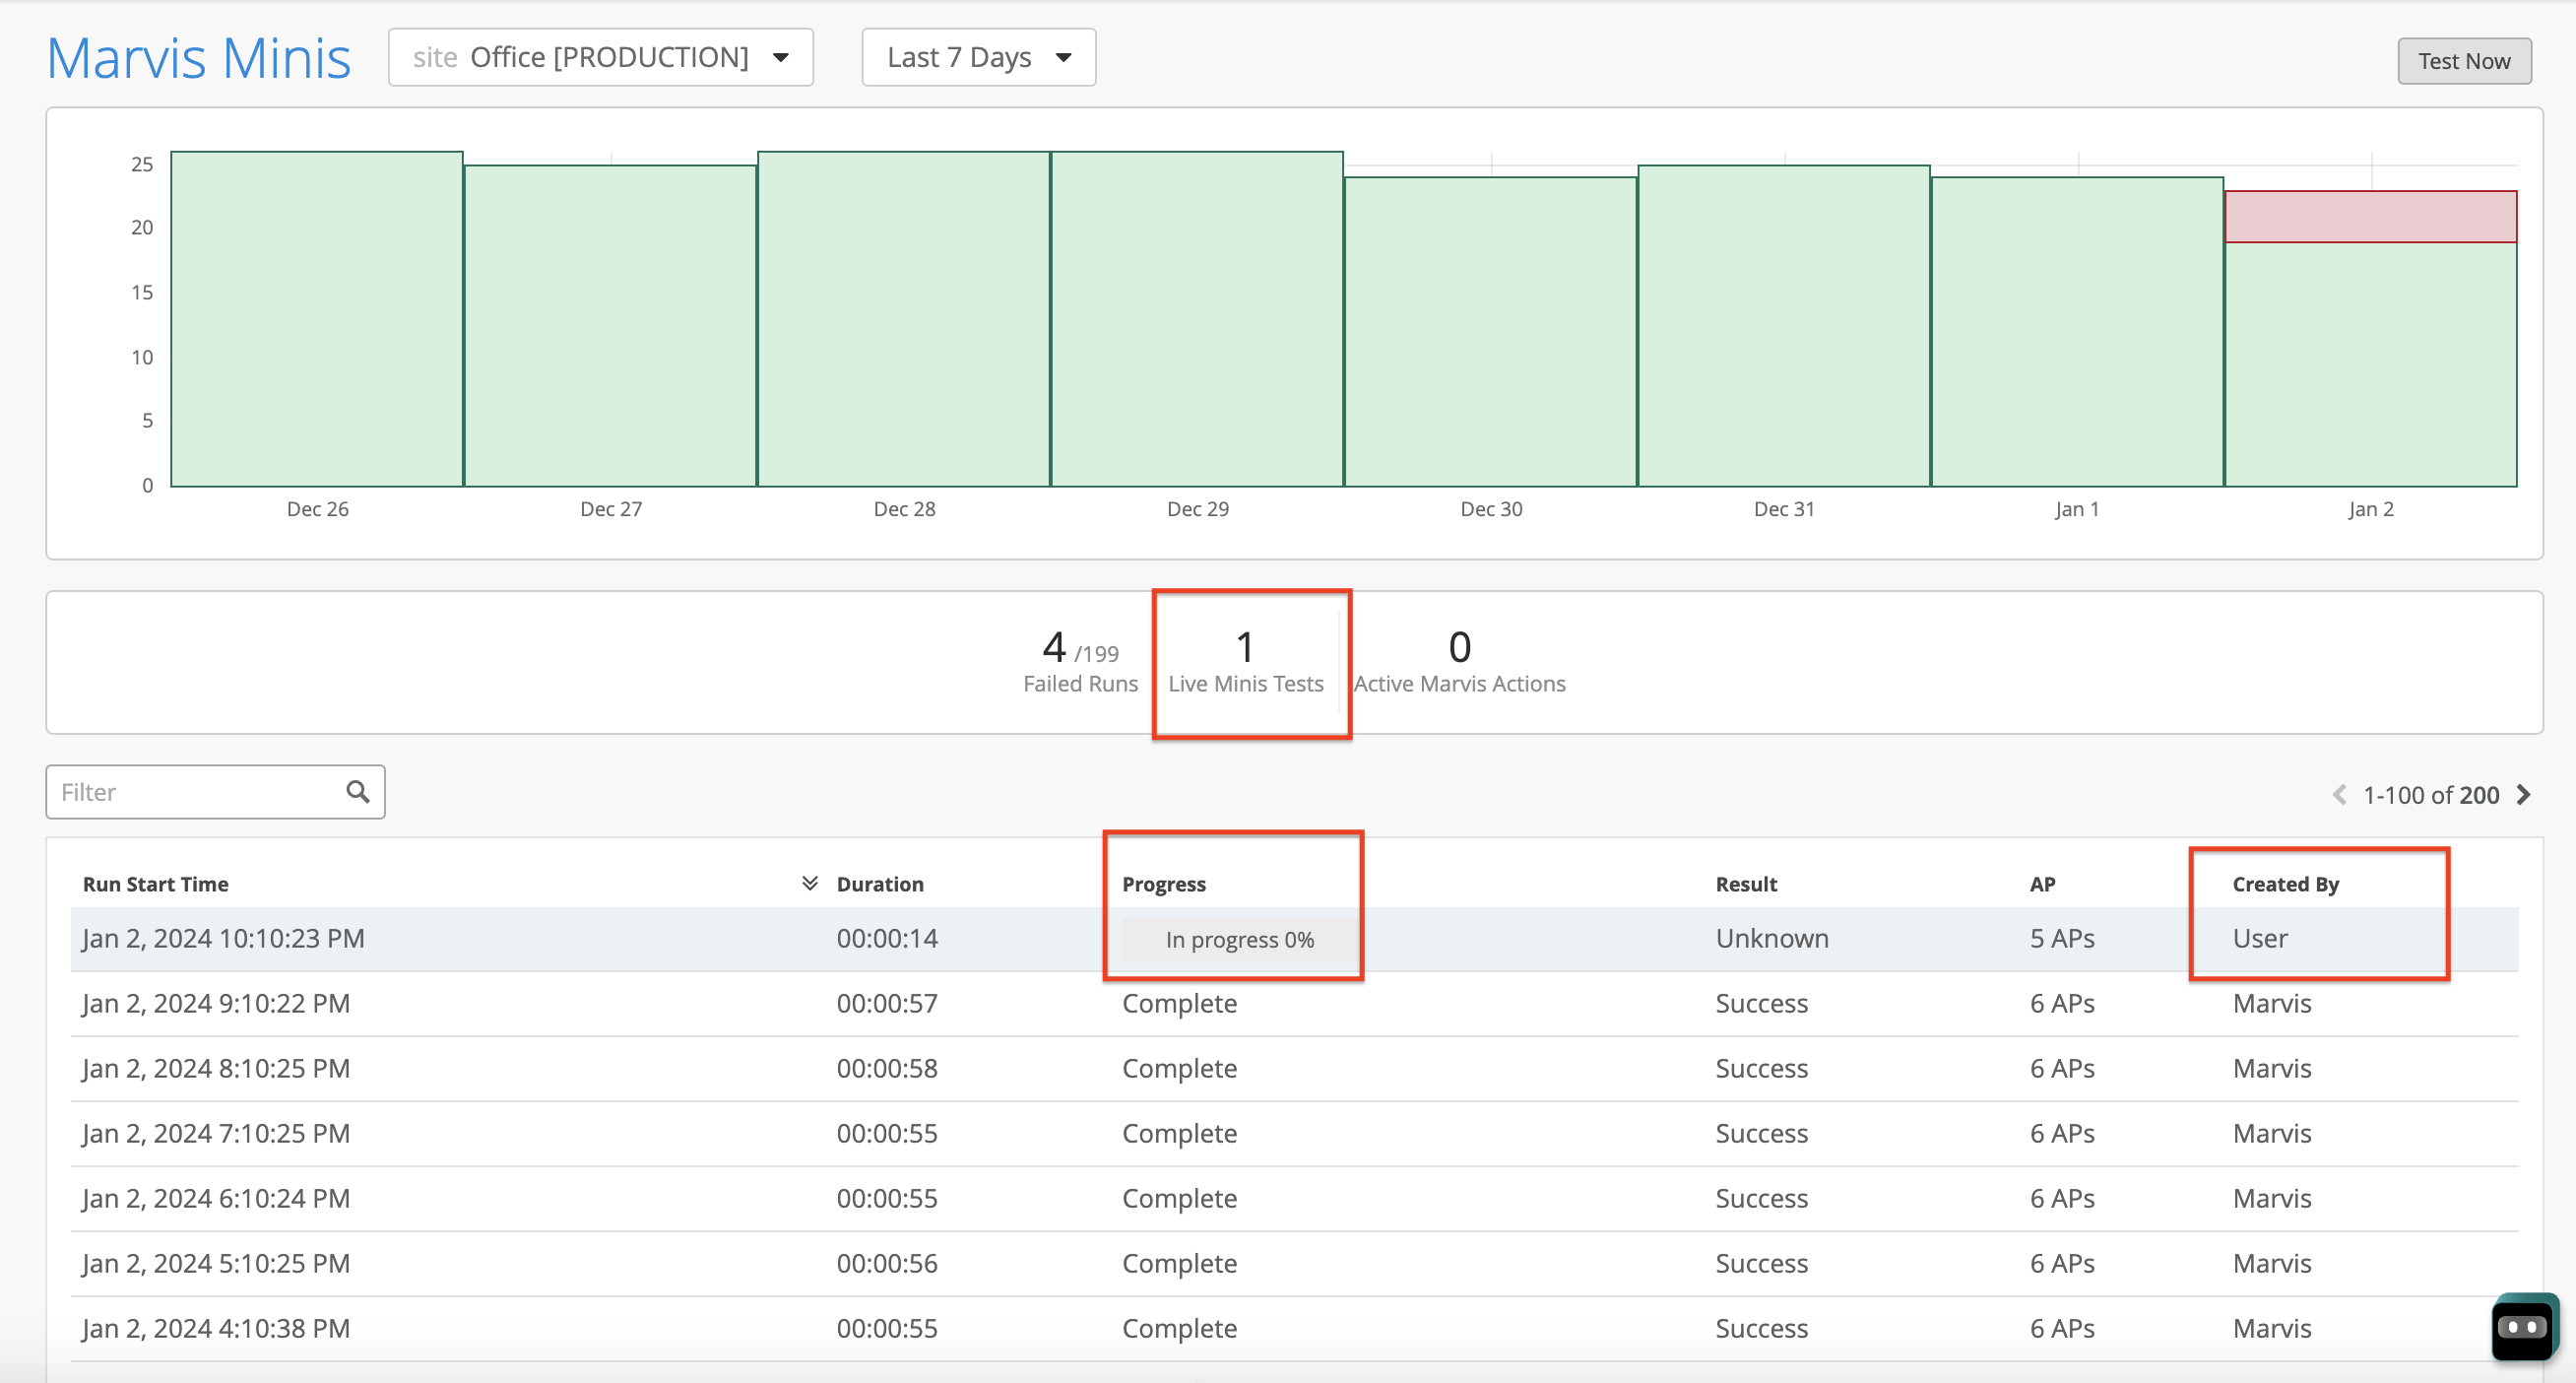
Task: Select the Jan 2, 2024 10:10:23 PM run
Action: coord(1294,939)
